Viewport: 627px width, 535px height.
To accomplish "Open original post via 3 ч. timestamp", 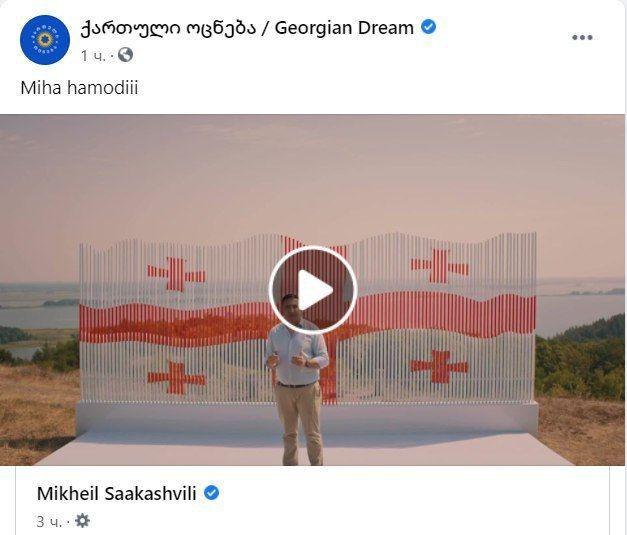I will (49, 521).
